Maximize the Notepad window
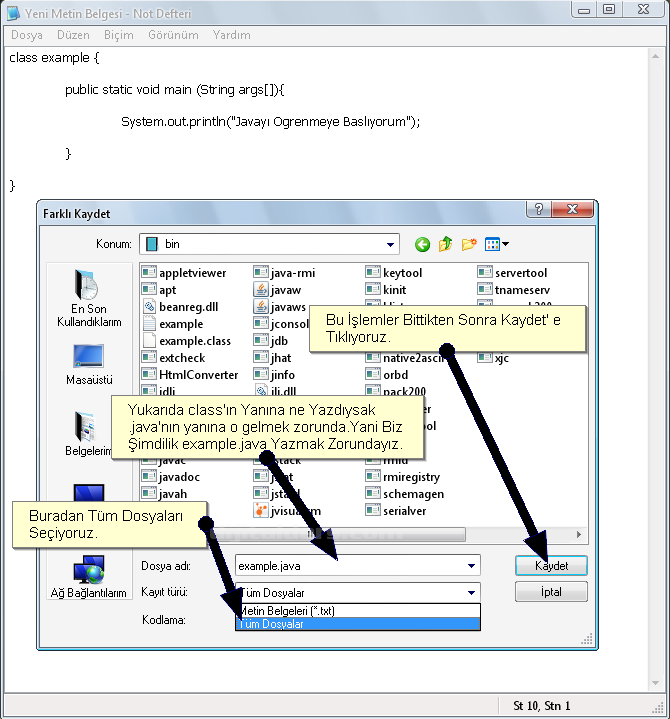The width and height of the screenshot is (670, 719). pyautogui.click(x=609, y=10)
